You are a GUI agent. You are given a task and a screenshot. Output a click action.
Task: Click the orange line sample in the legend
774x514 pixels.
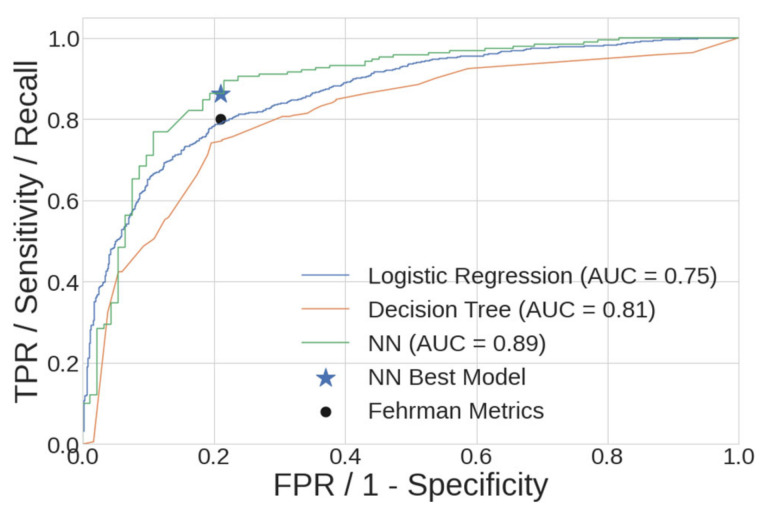point(325,309)
